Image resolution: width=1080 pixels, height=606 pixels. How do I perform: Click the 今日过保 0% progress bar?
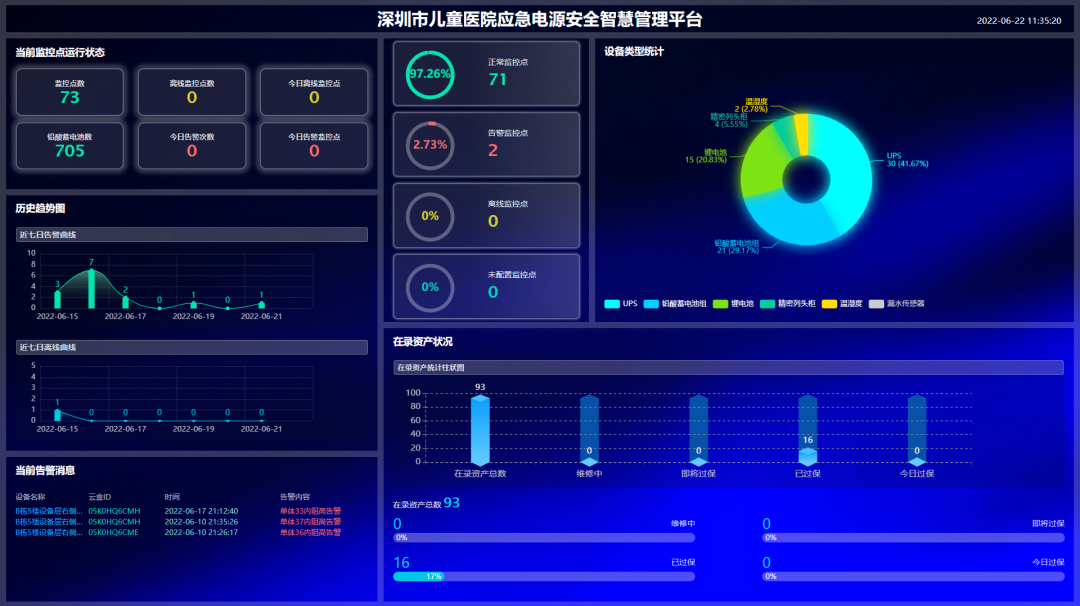point(913,576)
